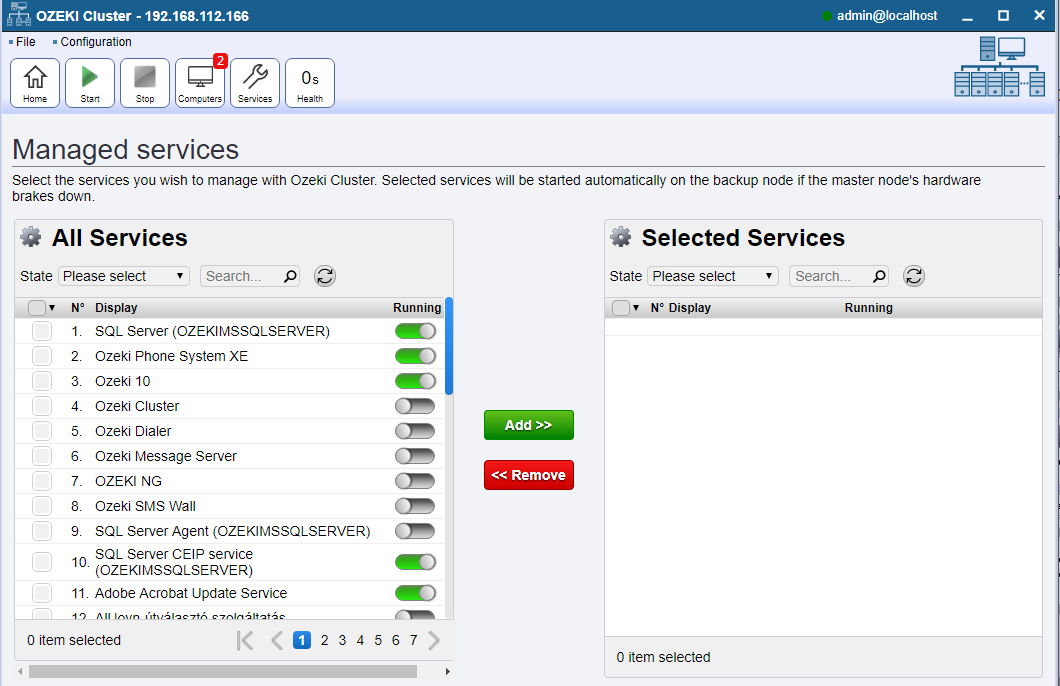Click the cluster network logo at top right
Image resolution: width=1060 pixels, height=686 pixels.
(999, 67)
